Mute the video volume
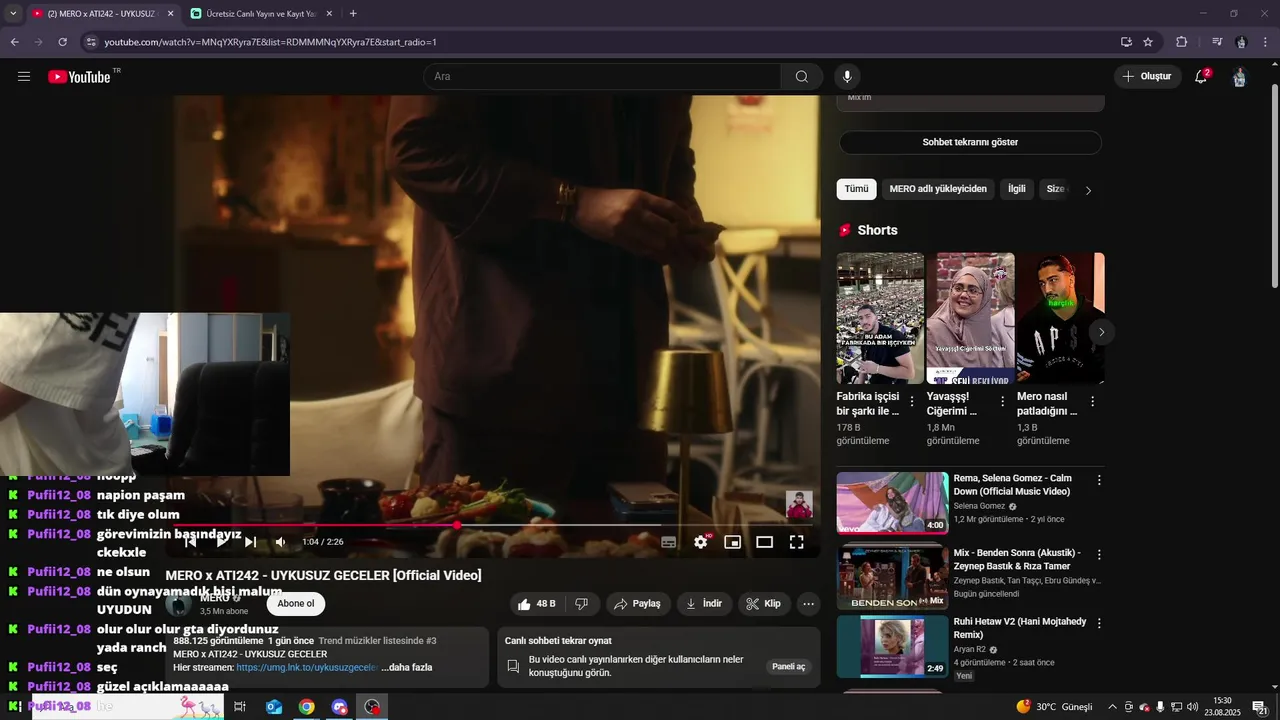 281,542
